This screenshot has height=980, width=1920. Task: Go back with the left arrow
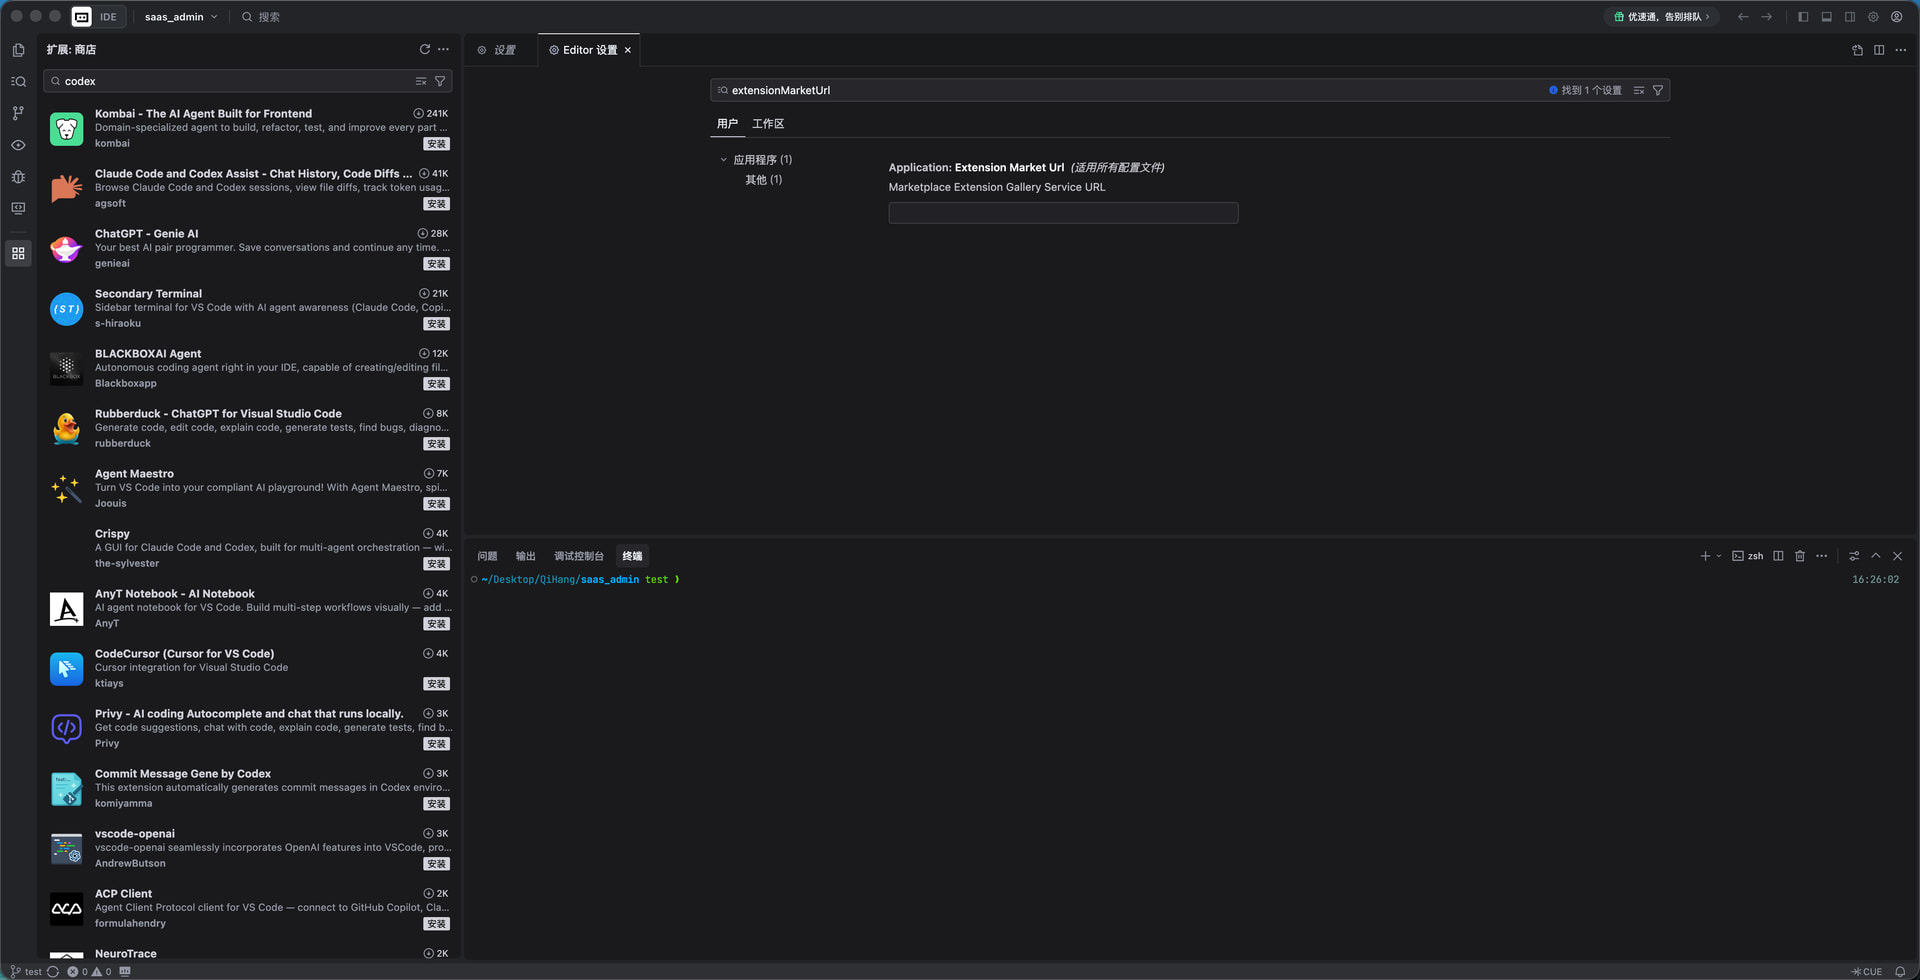1743,17
